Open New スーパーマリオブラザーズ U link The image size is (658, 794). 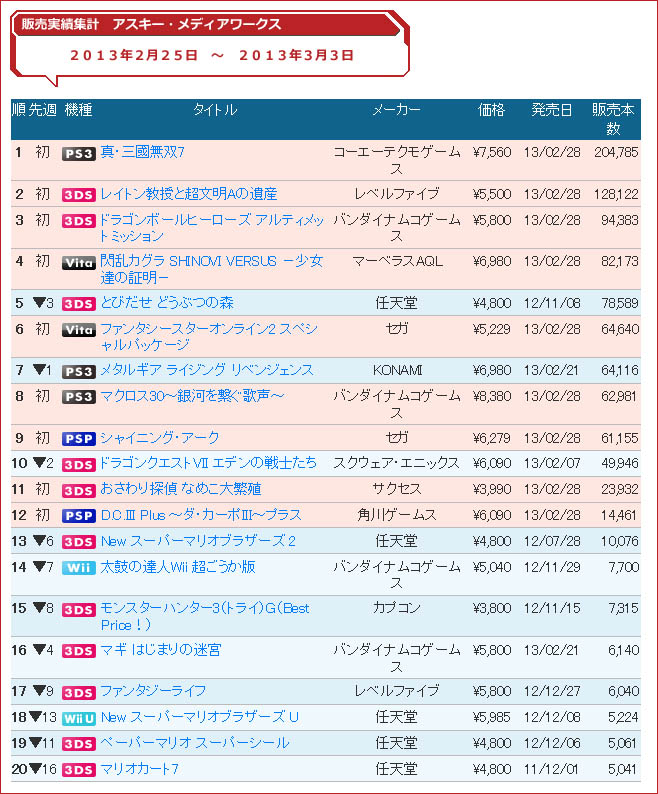pos(200,717)
